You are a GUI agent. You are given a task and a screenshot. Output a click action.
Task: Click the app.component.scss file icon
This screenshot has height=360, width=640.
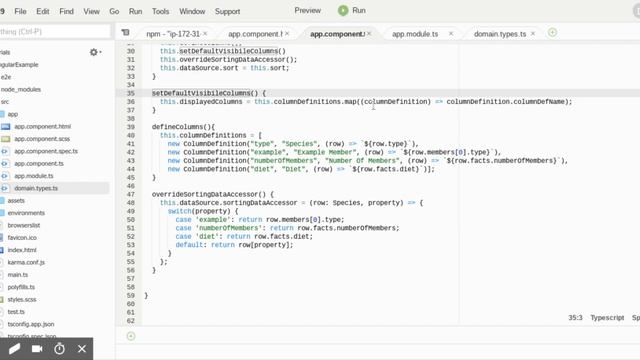(6, 139)
